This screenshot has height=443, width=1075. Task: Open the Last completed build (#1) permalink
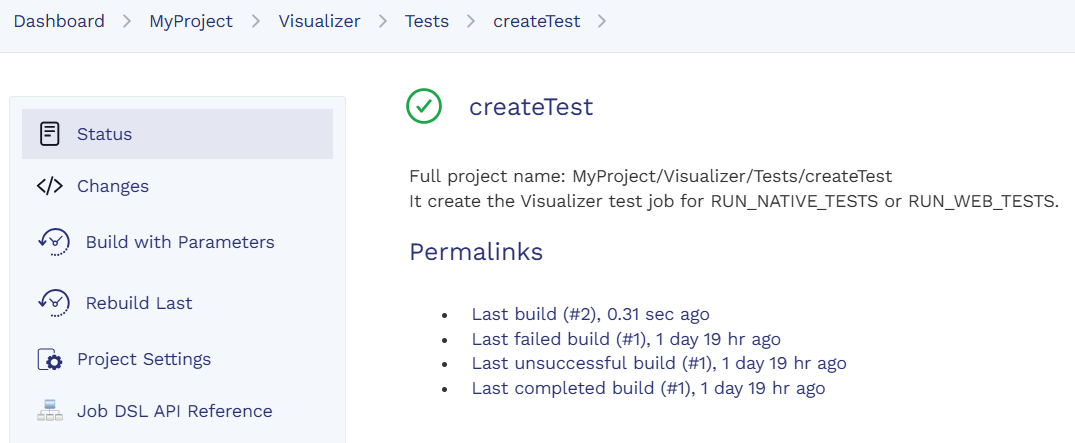(648, 388)
